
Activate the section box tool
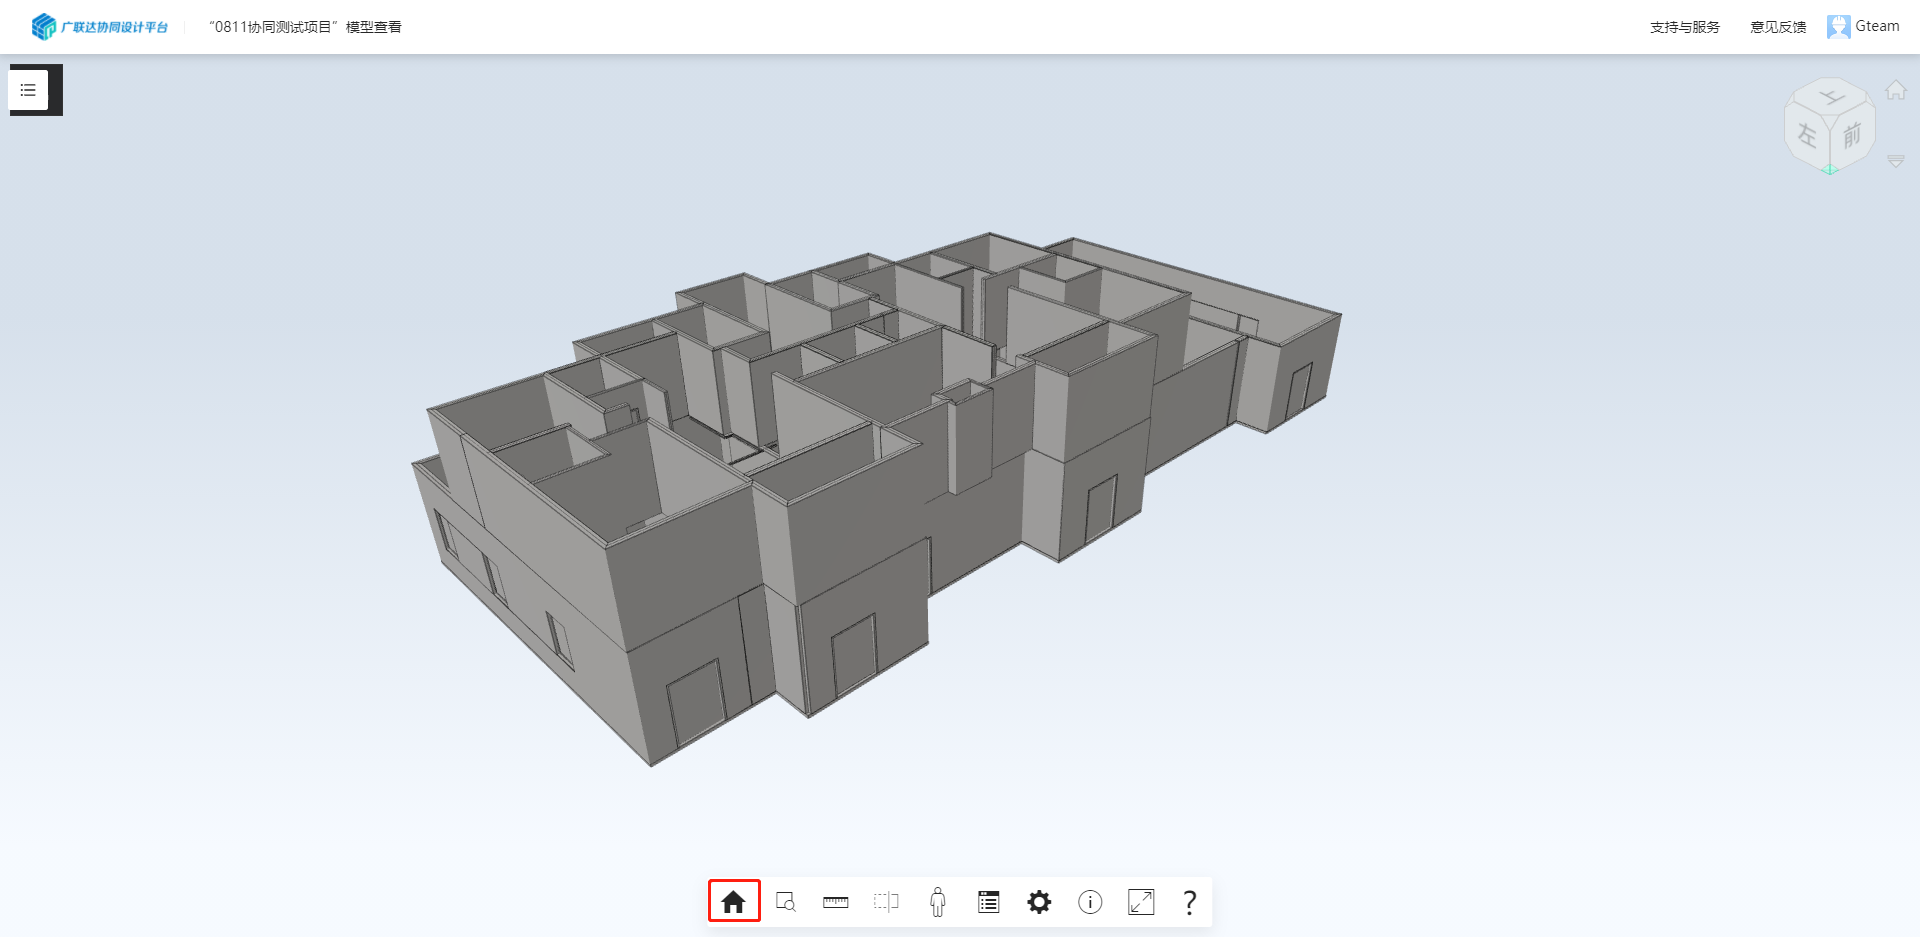[x=886, y=901]
